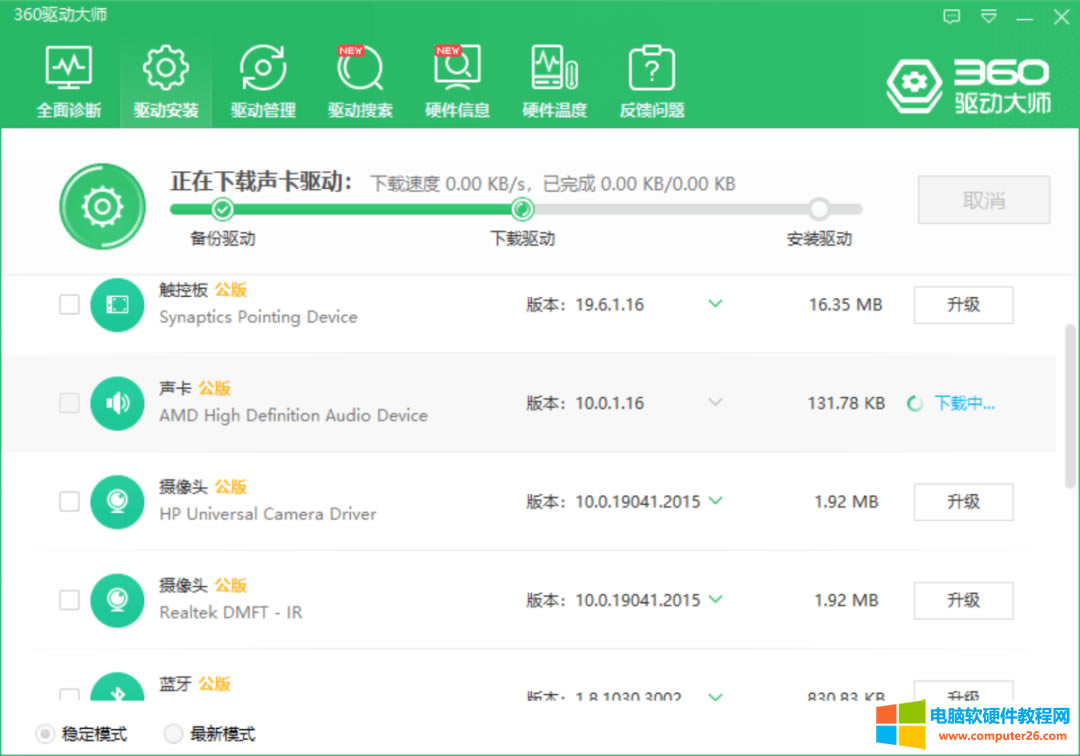Click the title bar message feedback icon
1080x756 pixels.
(x=952, y=17)
